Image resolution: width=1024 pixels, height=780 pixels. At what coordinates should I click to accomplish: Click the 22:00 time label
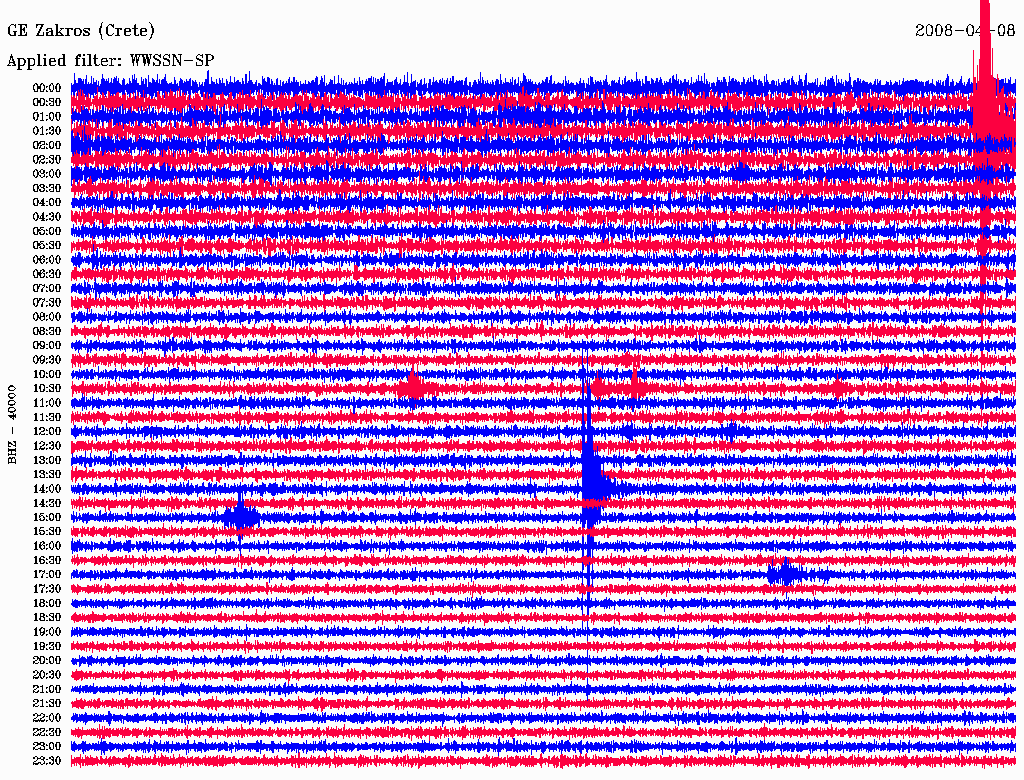click(47, 717)
